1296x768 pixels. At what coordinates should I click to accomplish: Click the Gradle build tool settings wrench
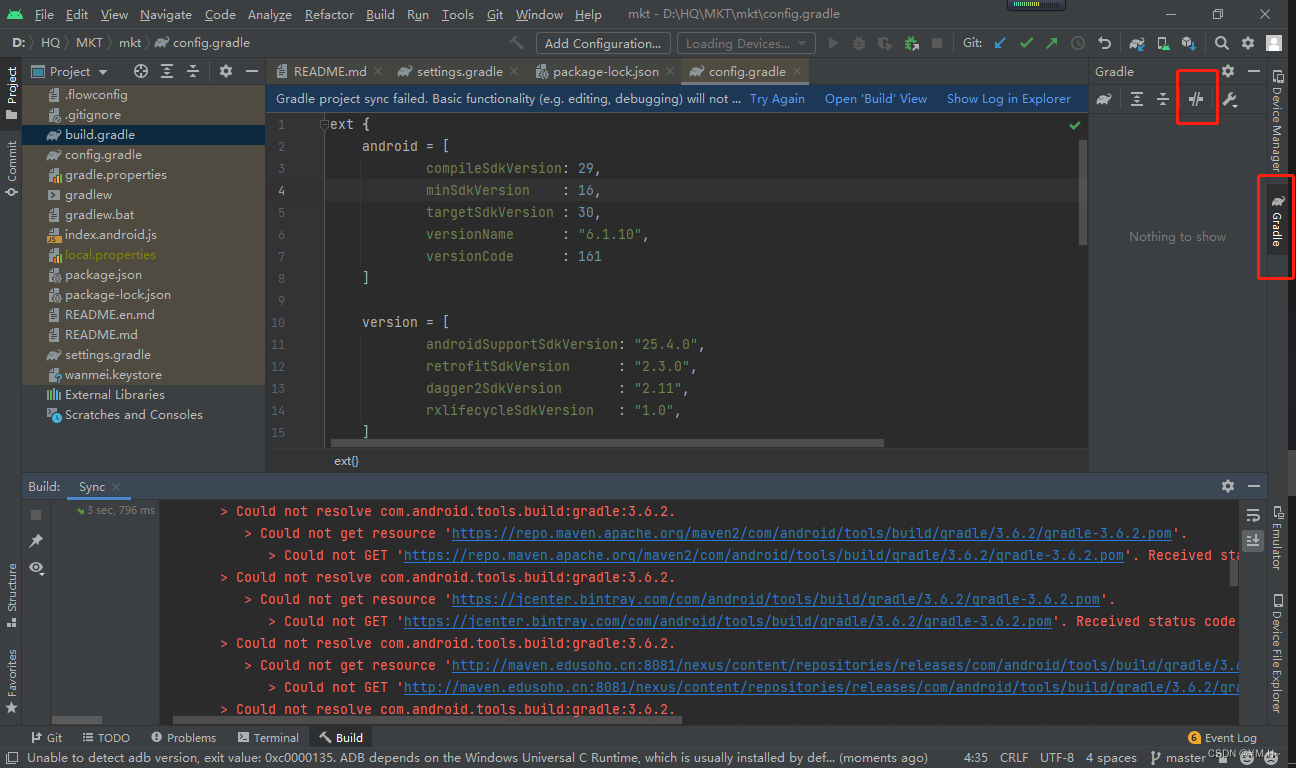1230,99
